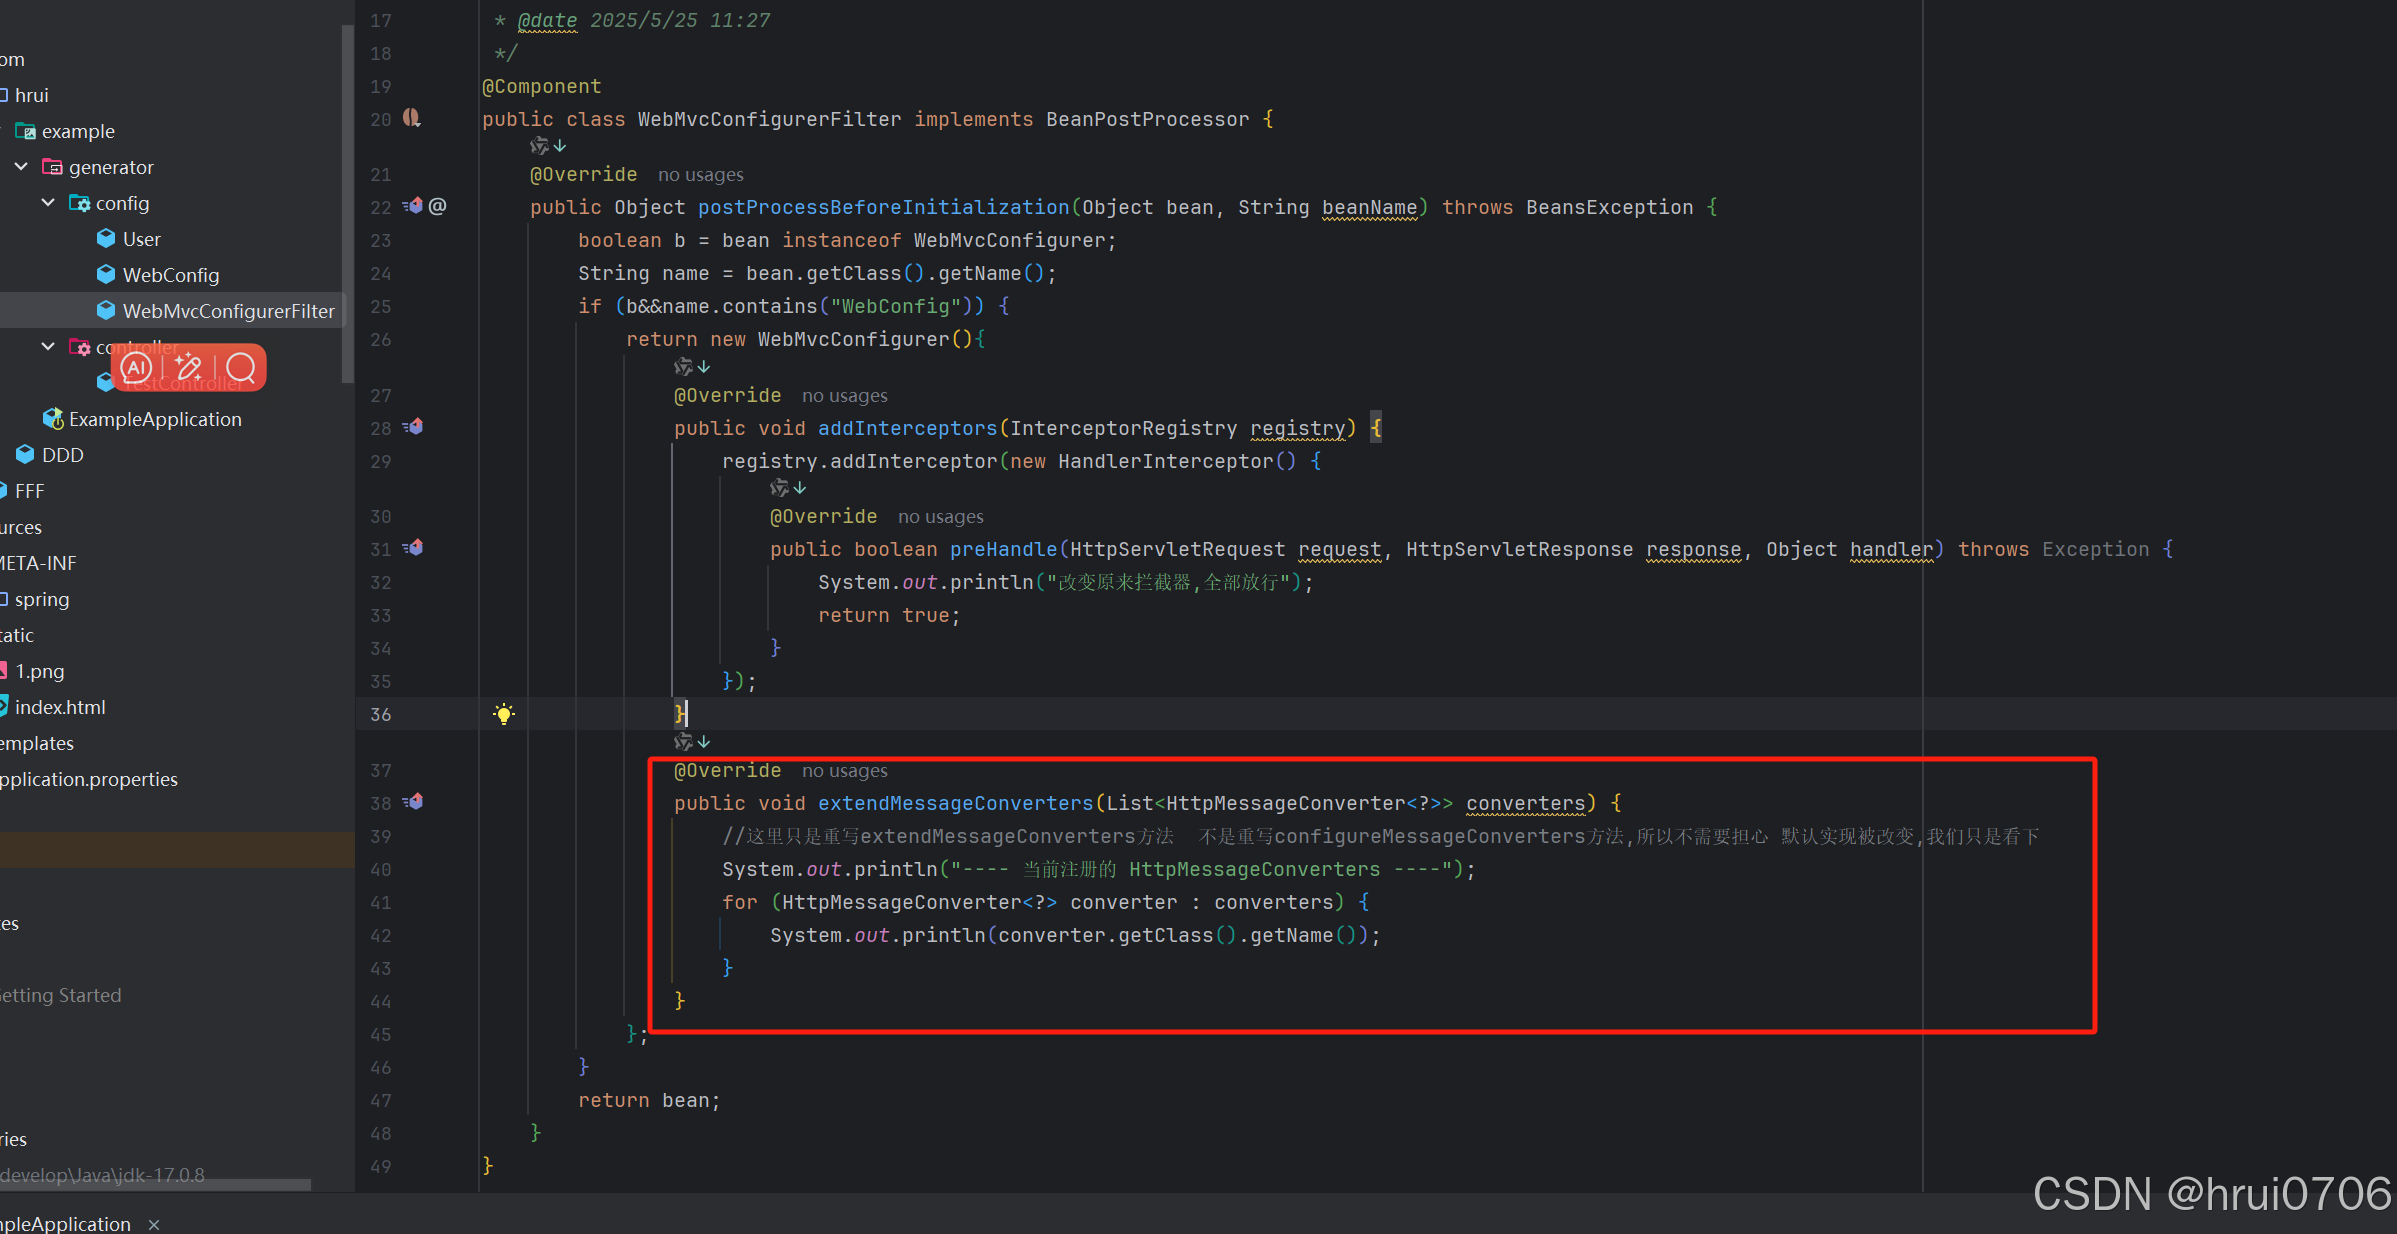Click the AI assistant inlay icon above line 21
Image resolution: width=2397 pixels, height=1234 pixels.
(540, 146)
